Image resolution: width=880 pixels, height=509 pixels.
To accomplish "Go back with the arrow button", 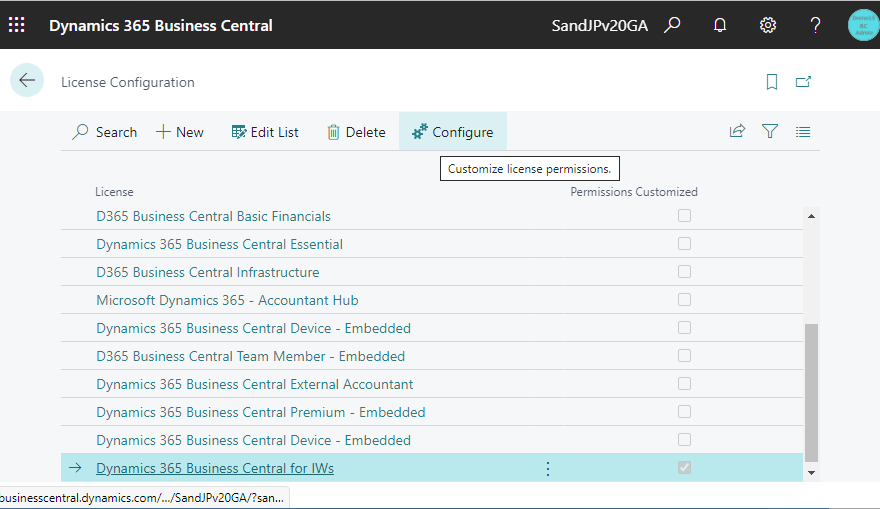I will tap(26, 80).
